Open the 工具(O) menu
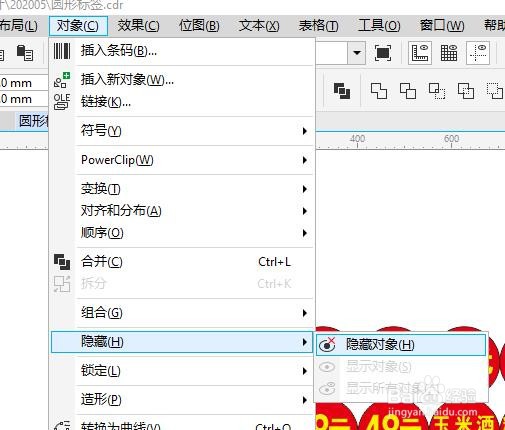 (x=379, y=26)
